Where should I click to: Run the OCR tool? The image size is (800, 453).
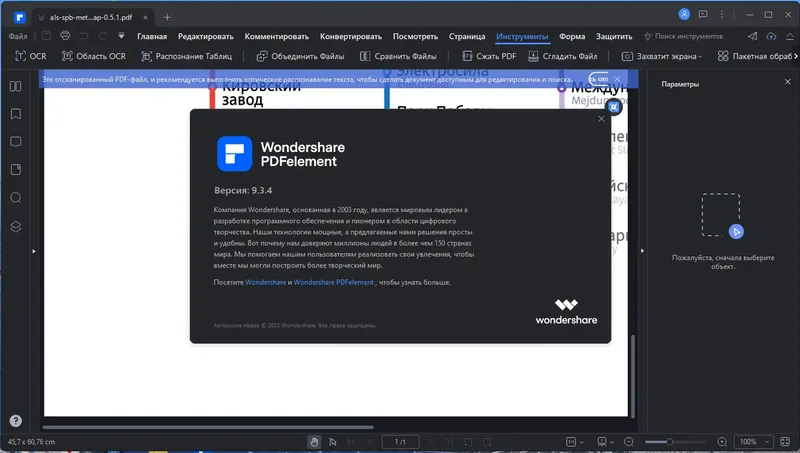pos(31,56)
